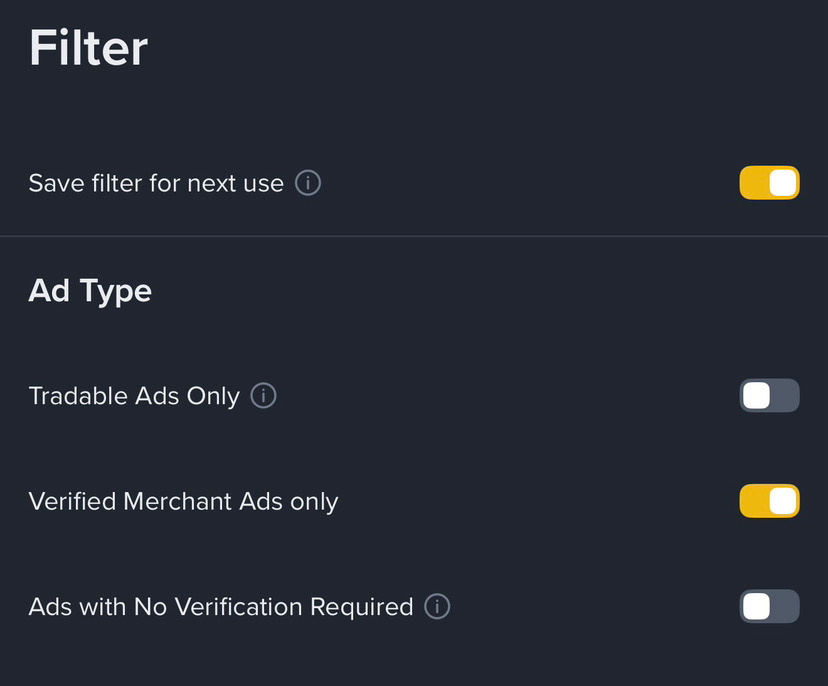Click yellow track of Save filter switch
The image size is (828, 686).
[752, 183]
